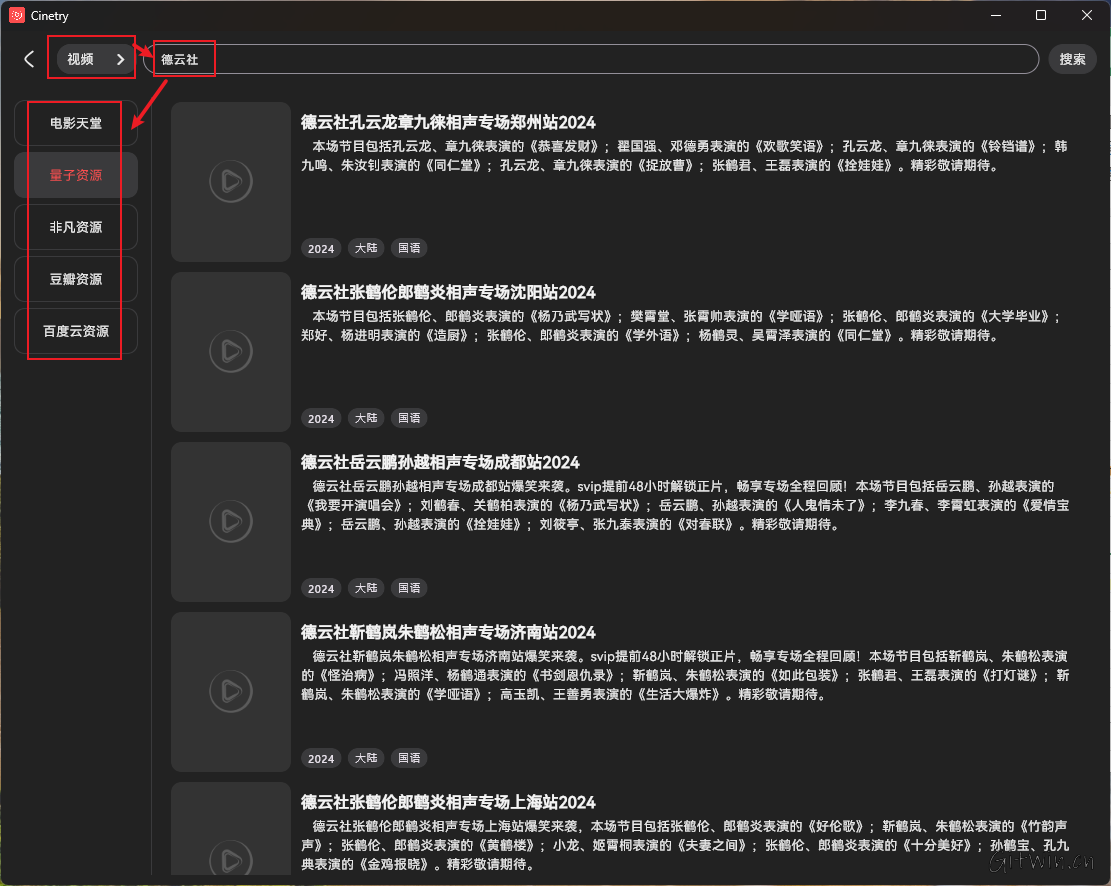
Task: Open the 视频 category dropdown
Action: 96,60
